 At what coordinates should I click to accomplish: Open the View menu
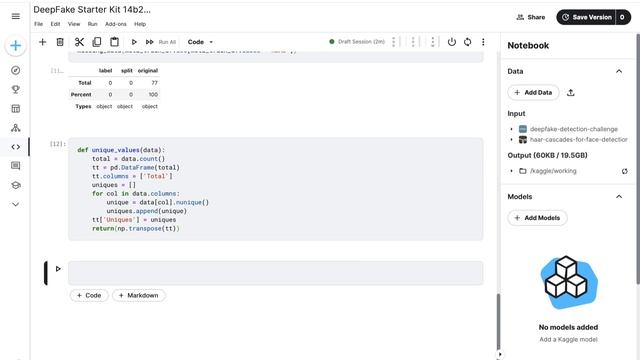pos(74,24)
